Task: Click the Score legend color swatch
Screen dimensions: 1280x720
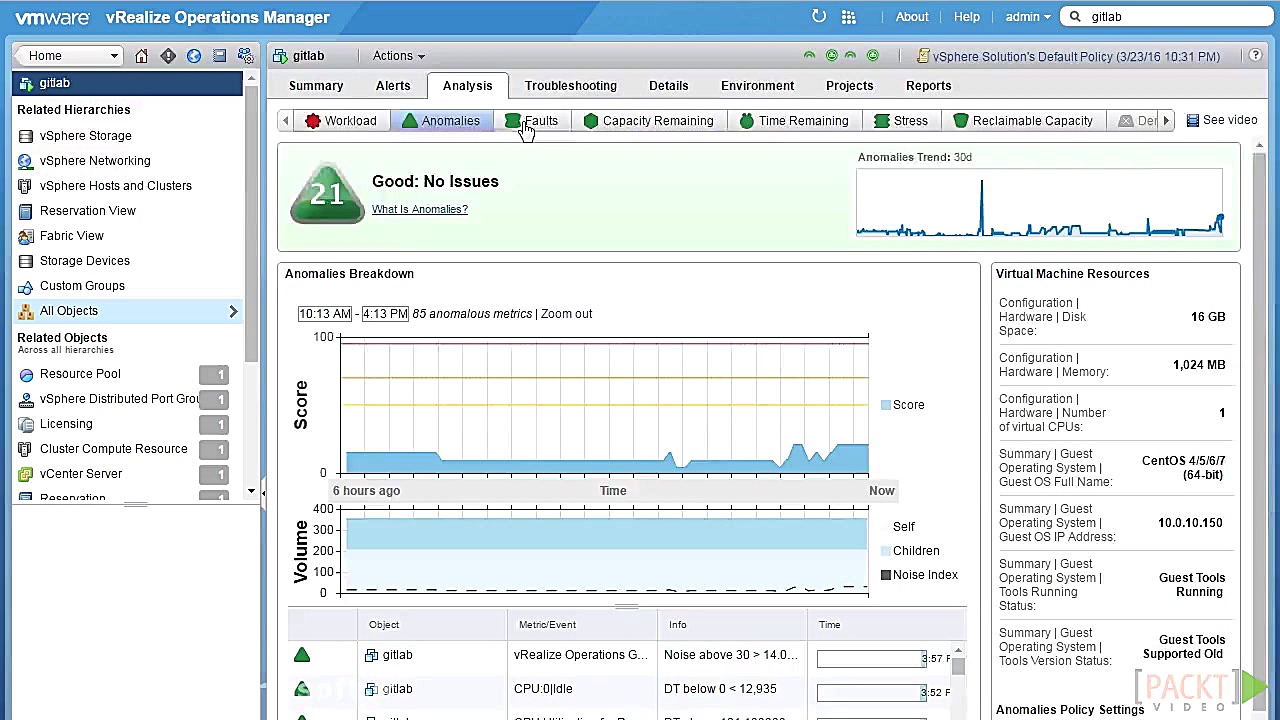Action: [x=886, y=405]
